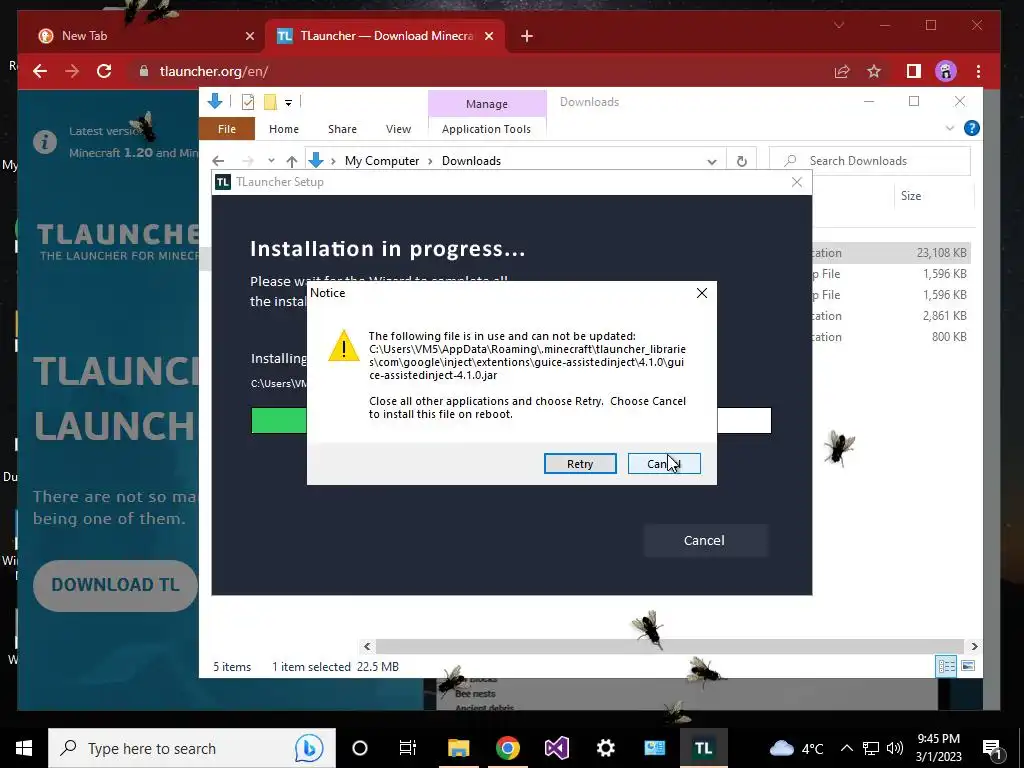Open the File tab in File Explorer

(x=227, y=129)
